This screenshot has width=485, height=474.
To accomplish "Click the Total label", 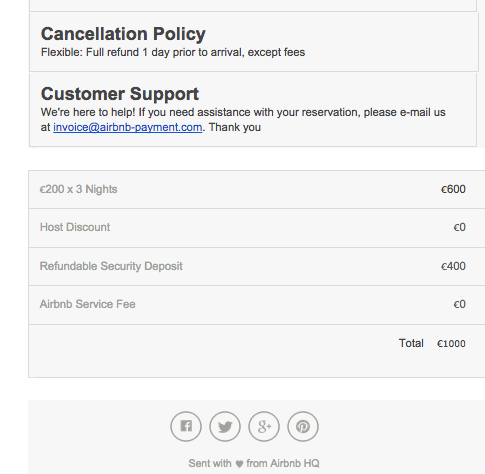I will (411, 343).
